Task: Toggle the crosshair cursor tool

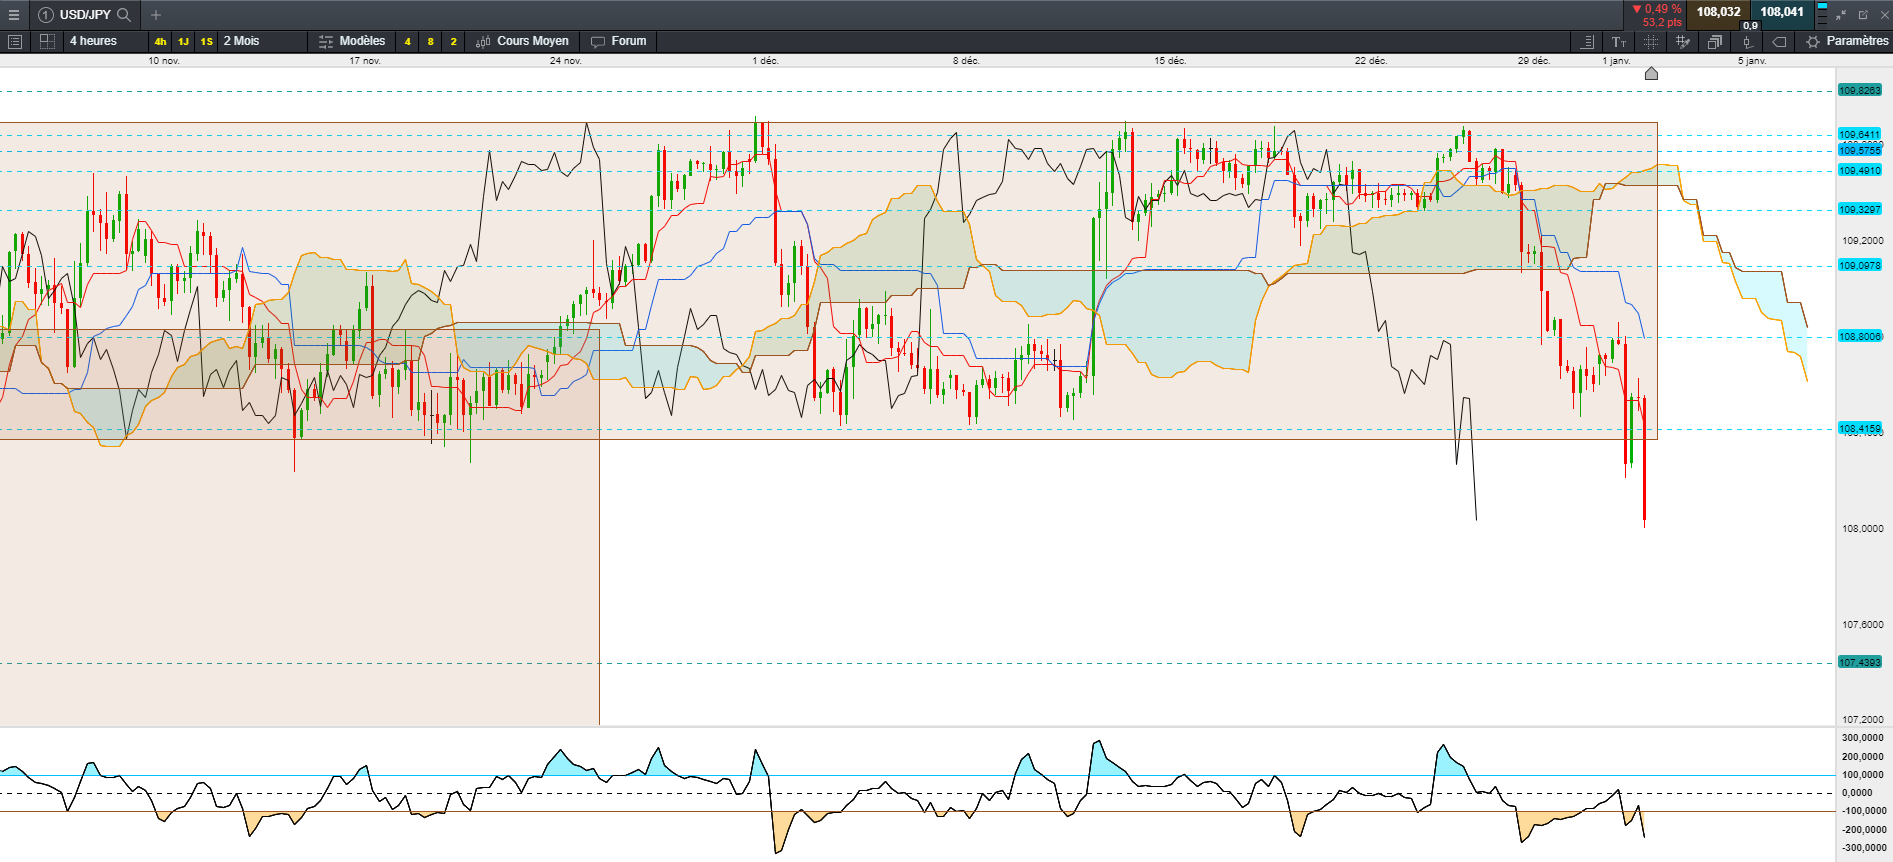Action: tap(1651, 41)
